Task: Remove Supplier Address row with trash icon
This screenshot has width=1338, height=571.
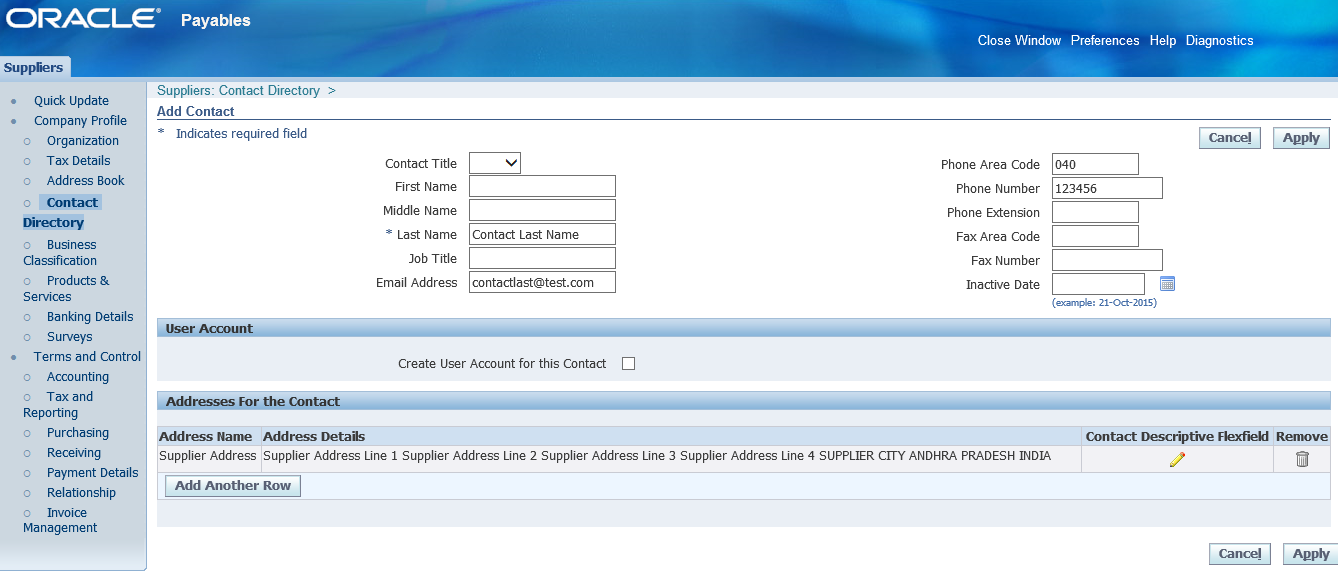Action: click(1302, 459)
